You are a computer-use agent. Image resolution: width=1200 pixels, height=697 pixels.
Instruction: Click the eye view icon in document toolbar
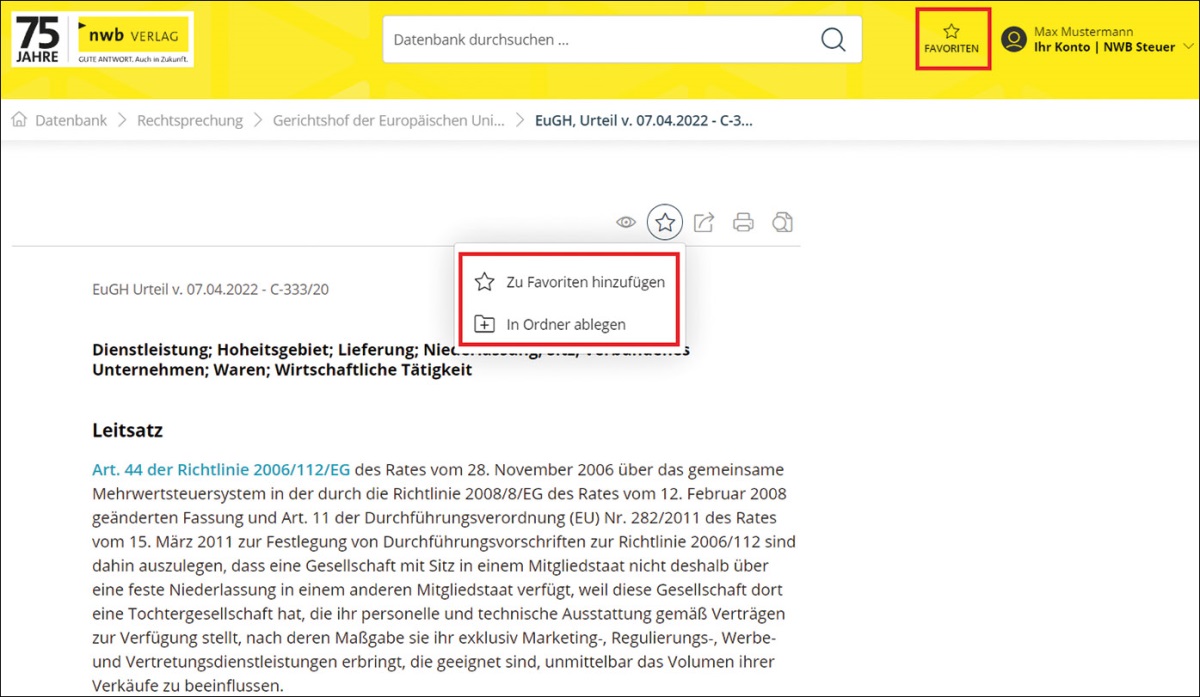click(626, 222)
